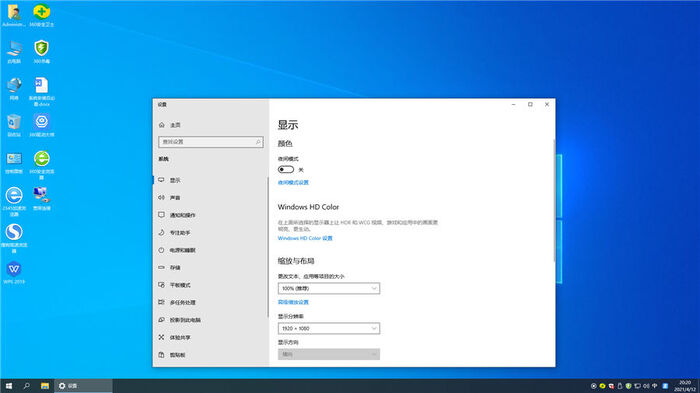Viewport: 700px width, 393px height.
Task: Open taskbar search magnifier
Action: pos(26,386)
